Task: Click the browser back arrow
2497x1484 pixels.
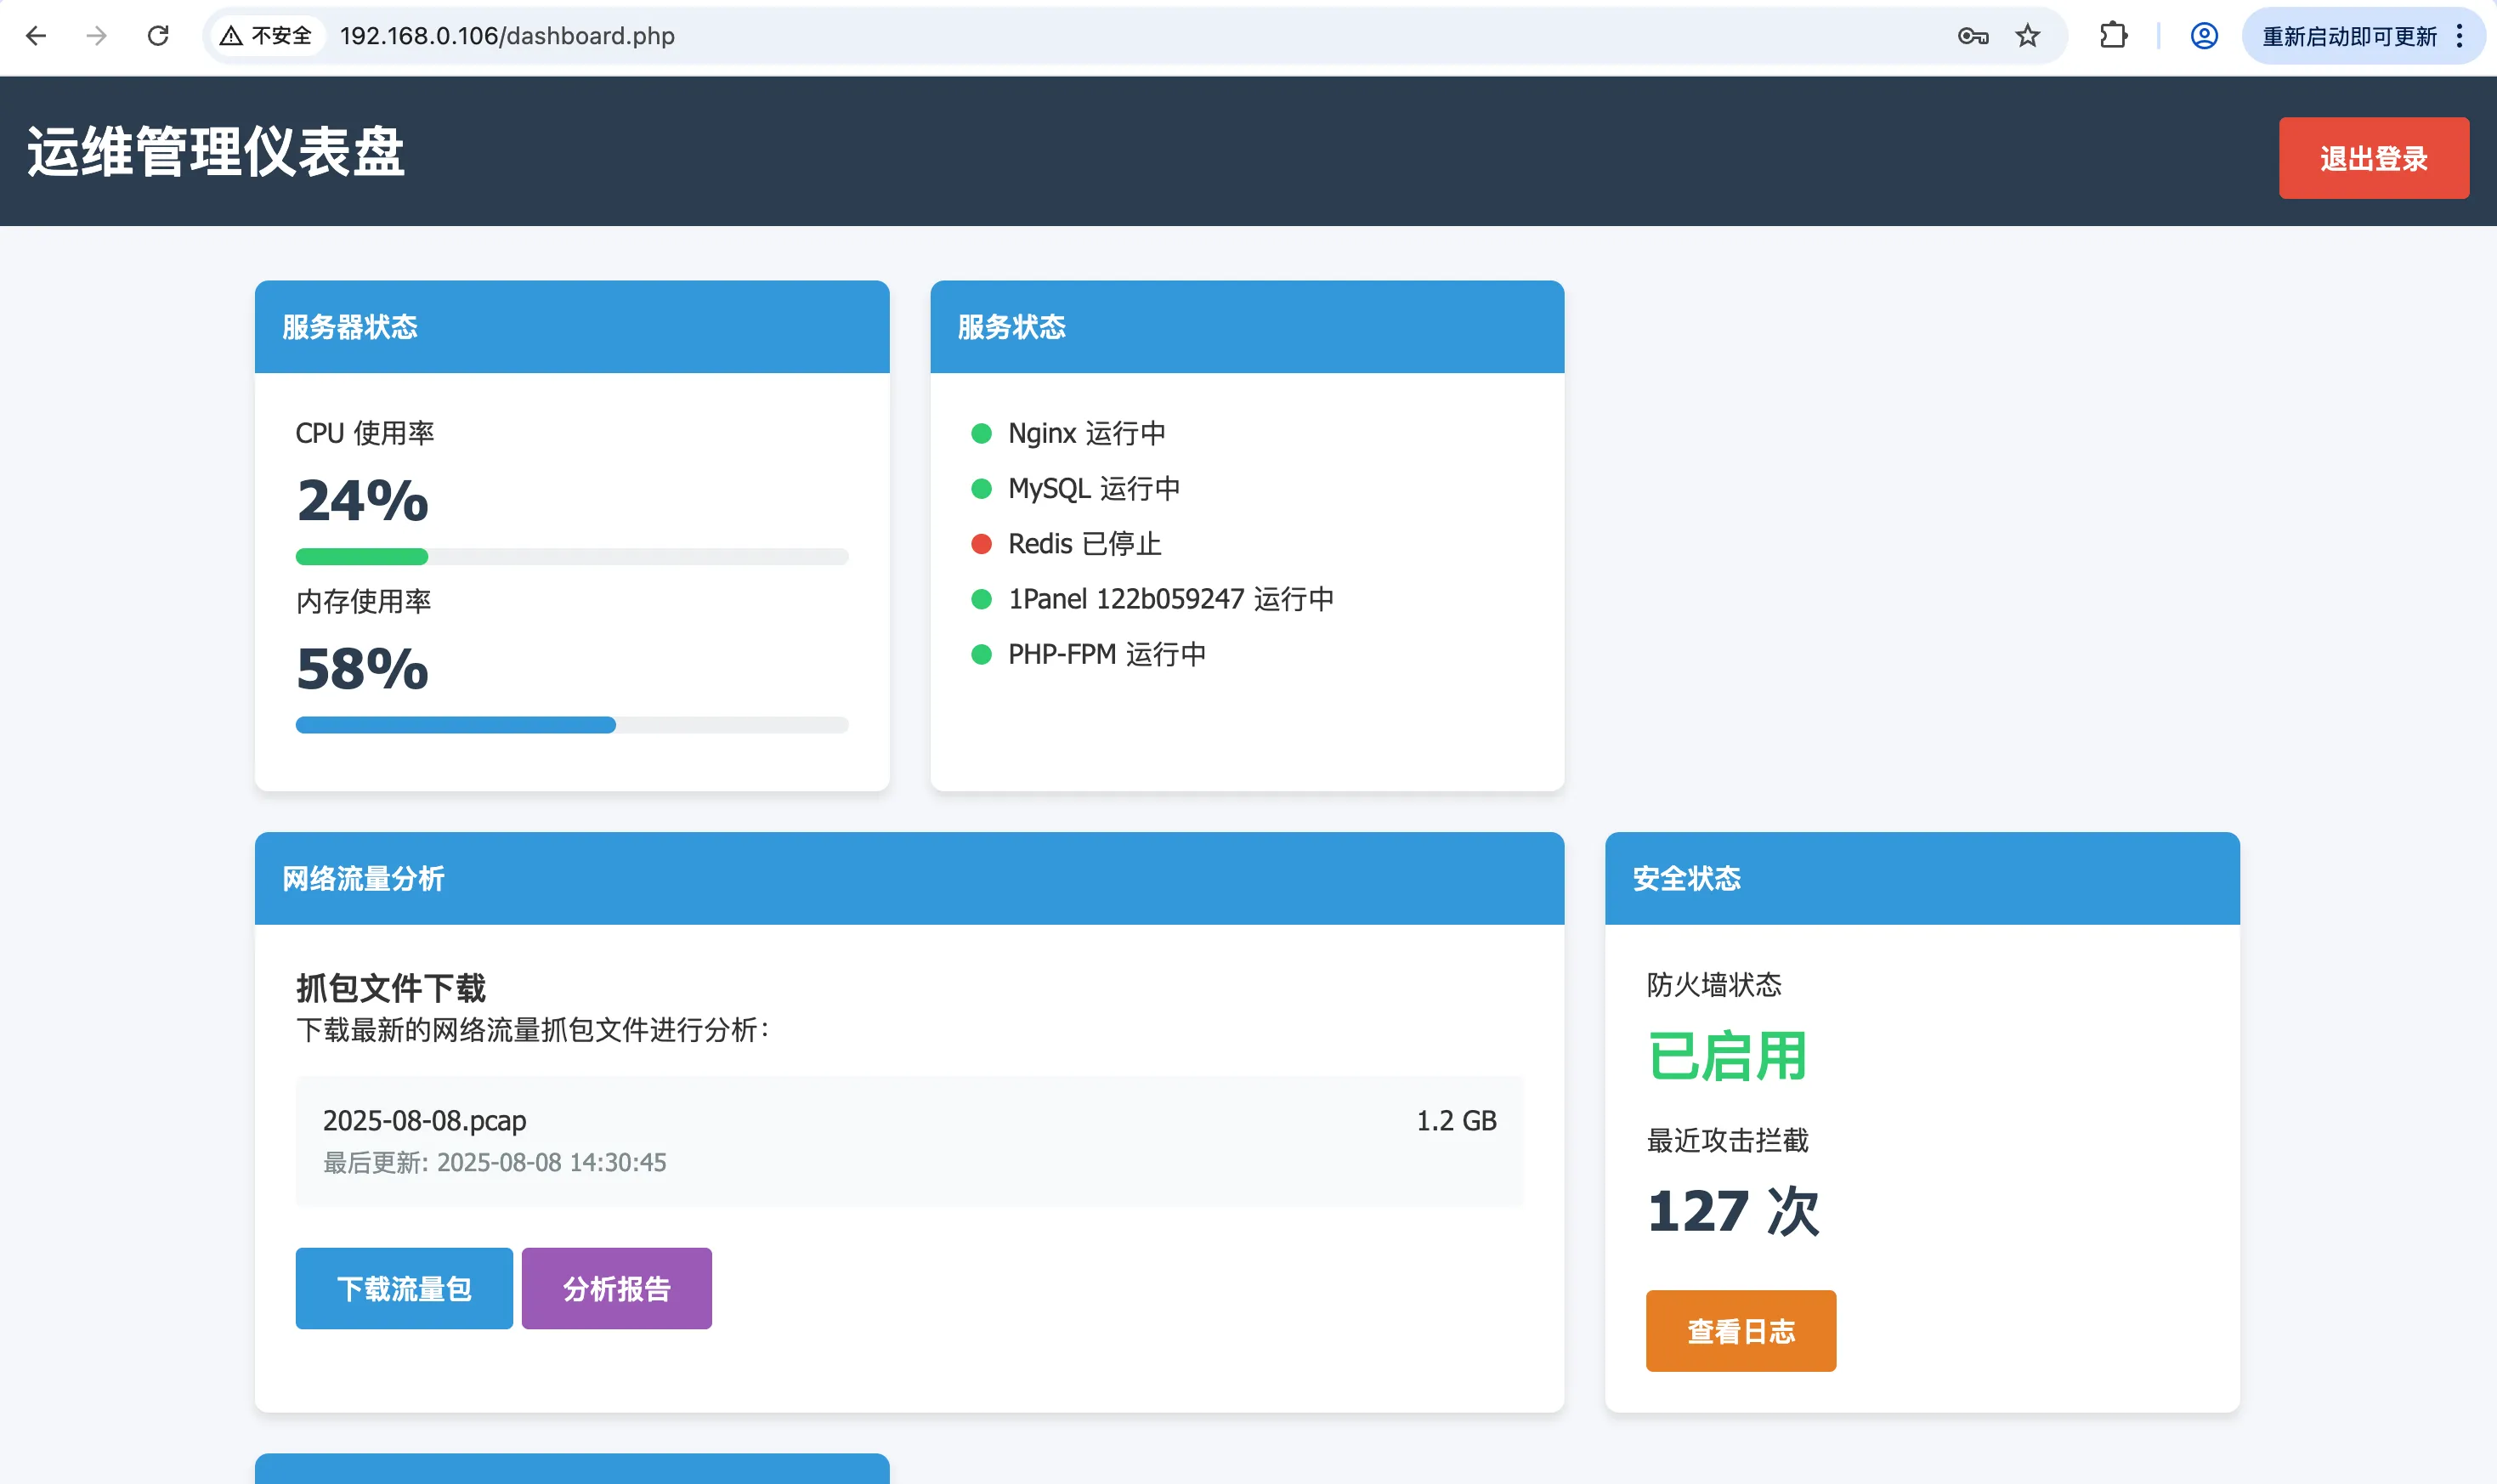Action: tap(36, 36)
